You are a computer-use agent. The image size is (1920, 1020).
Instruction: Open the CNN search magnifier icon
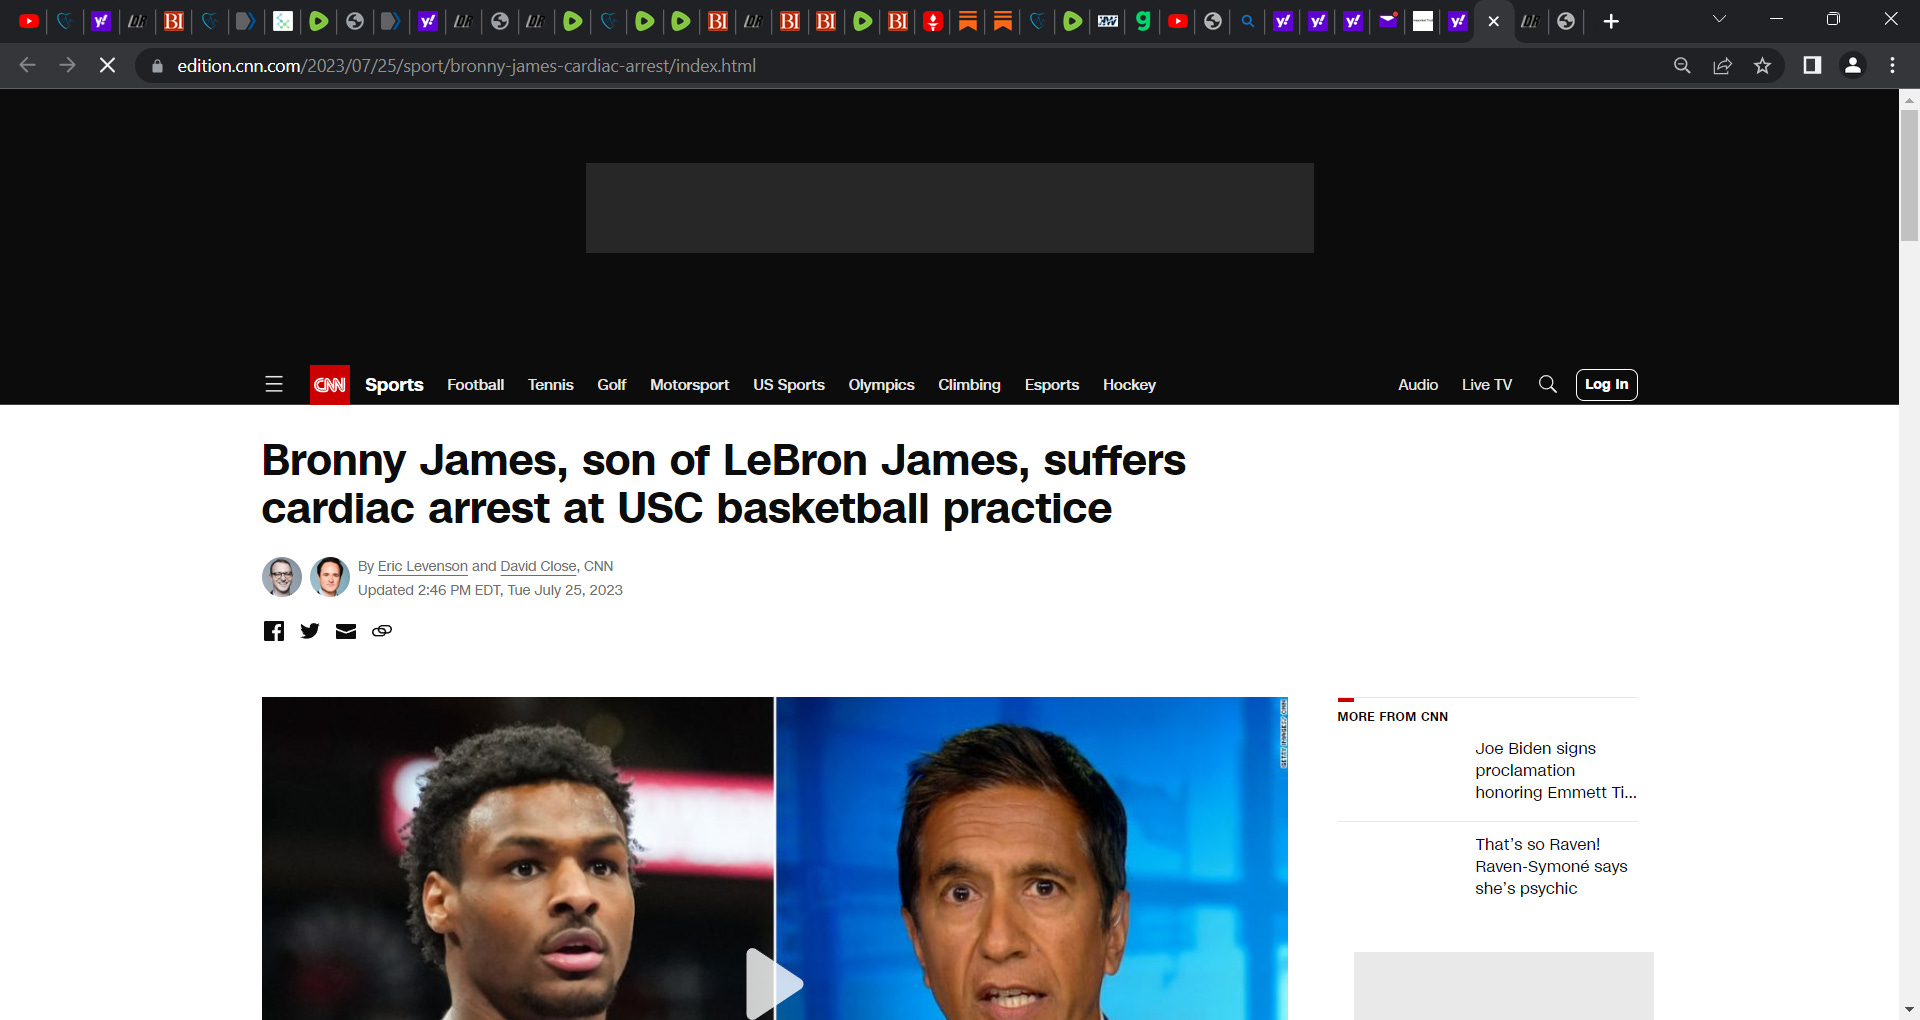[x=1548, y=385]
